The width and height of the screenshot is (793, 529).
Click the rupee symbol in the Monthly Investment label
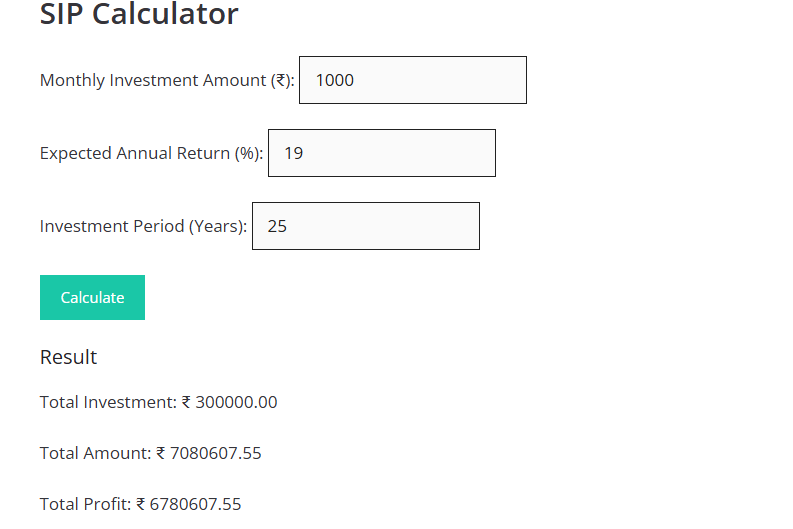(280, 80)
